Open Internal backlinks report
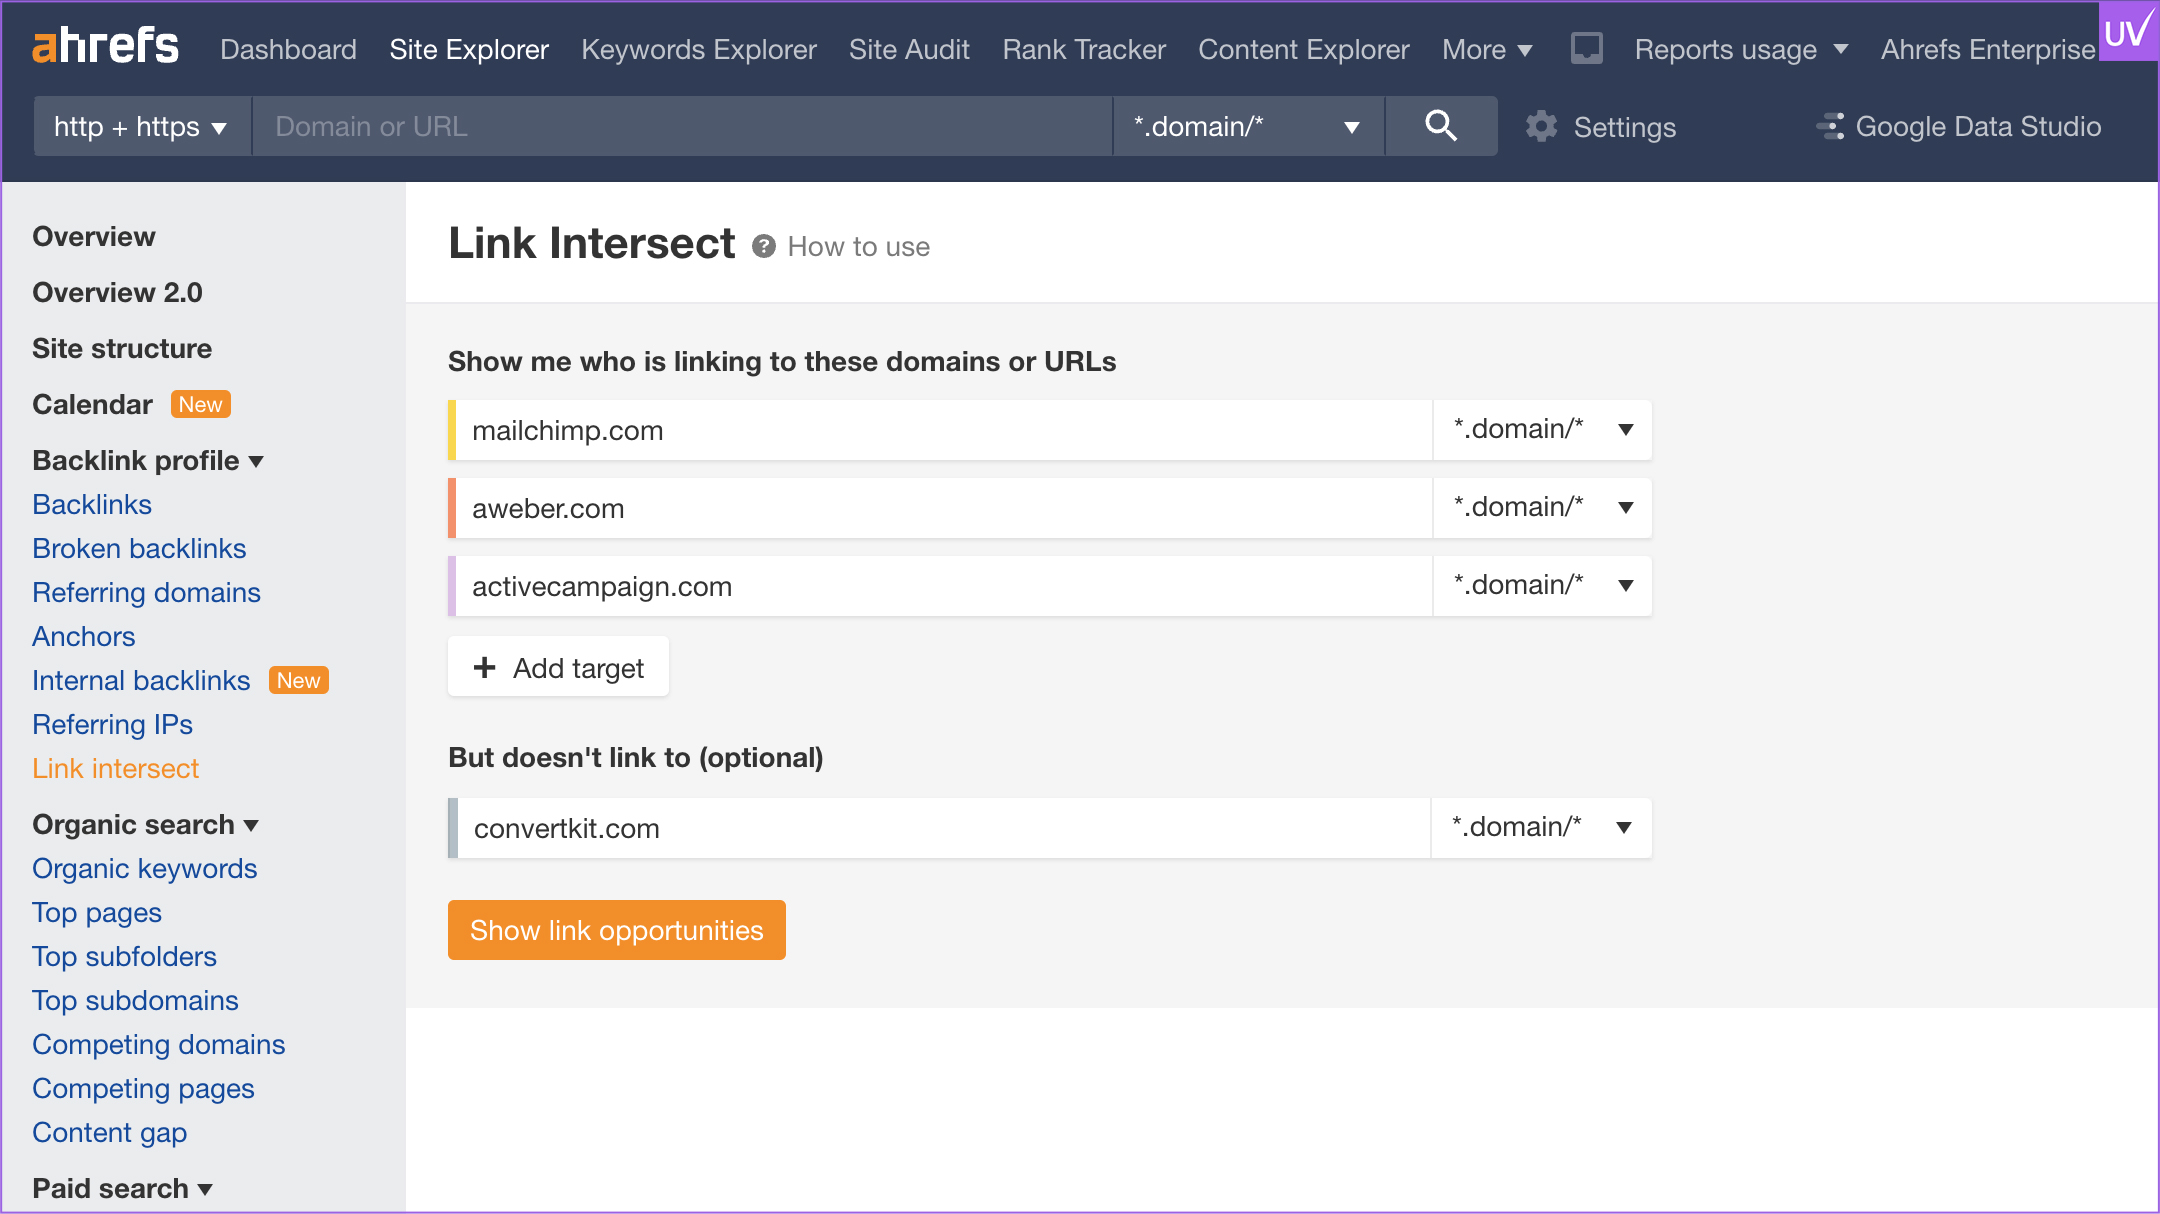This screenshot has height=1214, width=2160. [141, 680]
